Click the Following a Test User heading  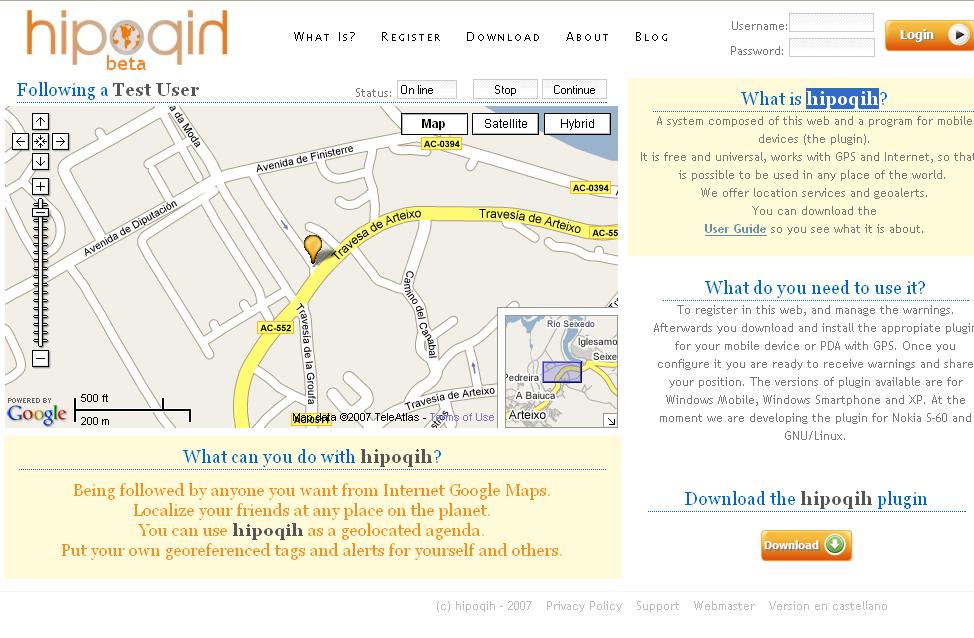tap(107, 90)
